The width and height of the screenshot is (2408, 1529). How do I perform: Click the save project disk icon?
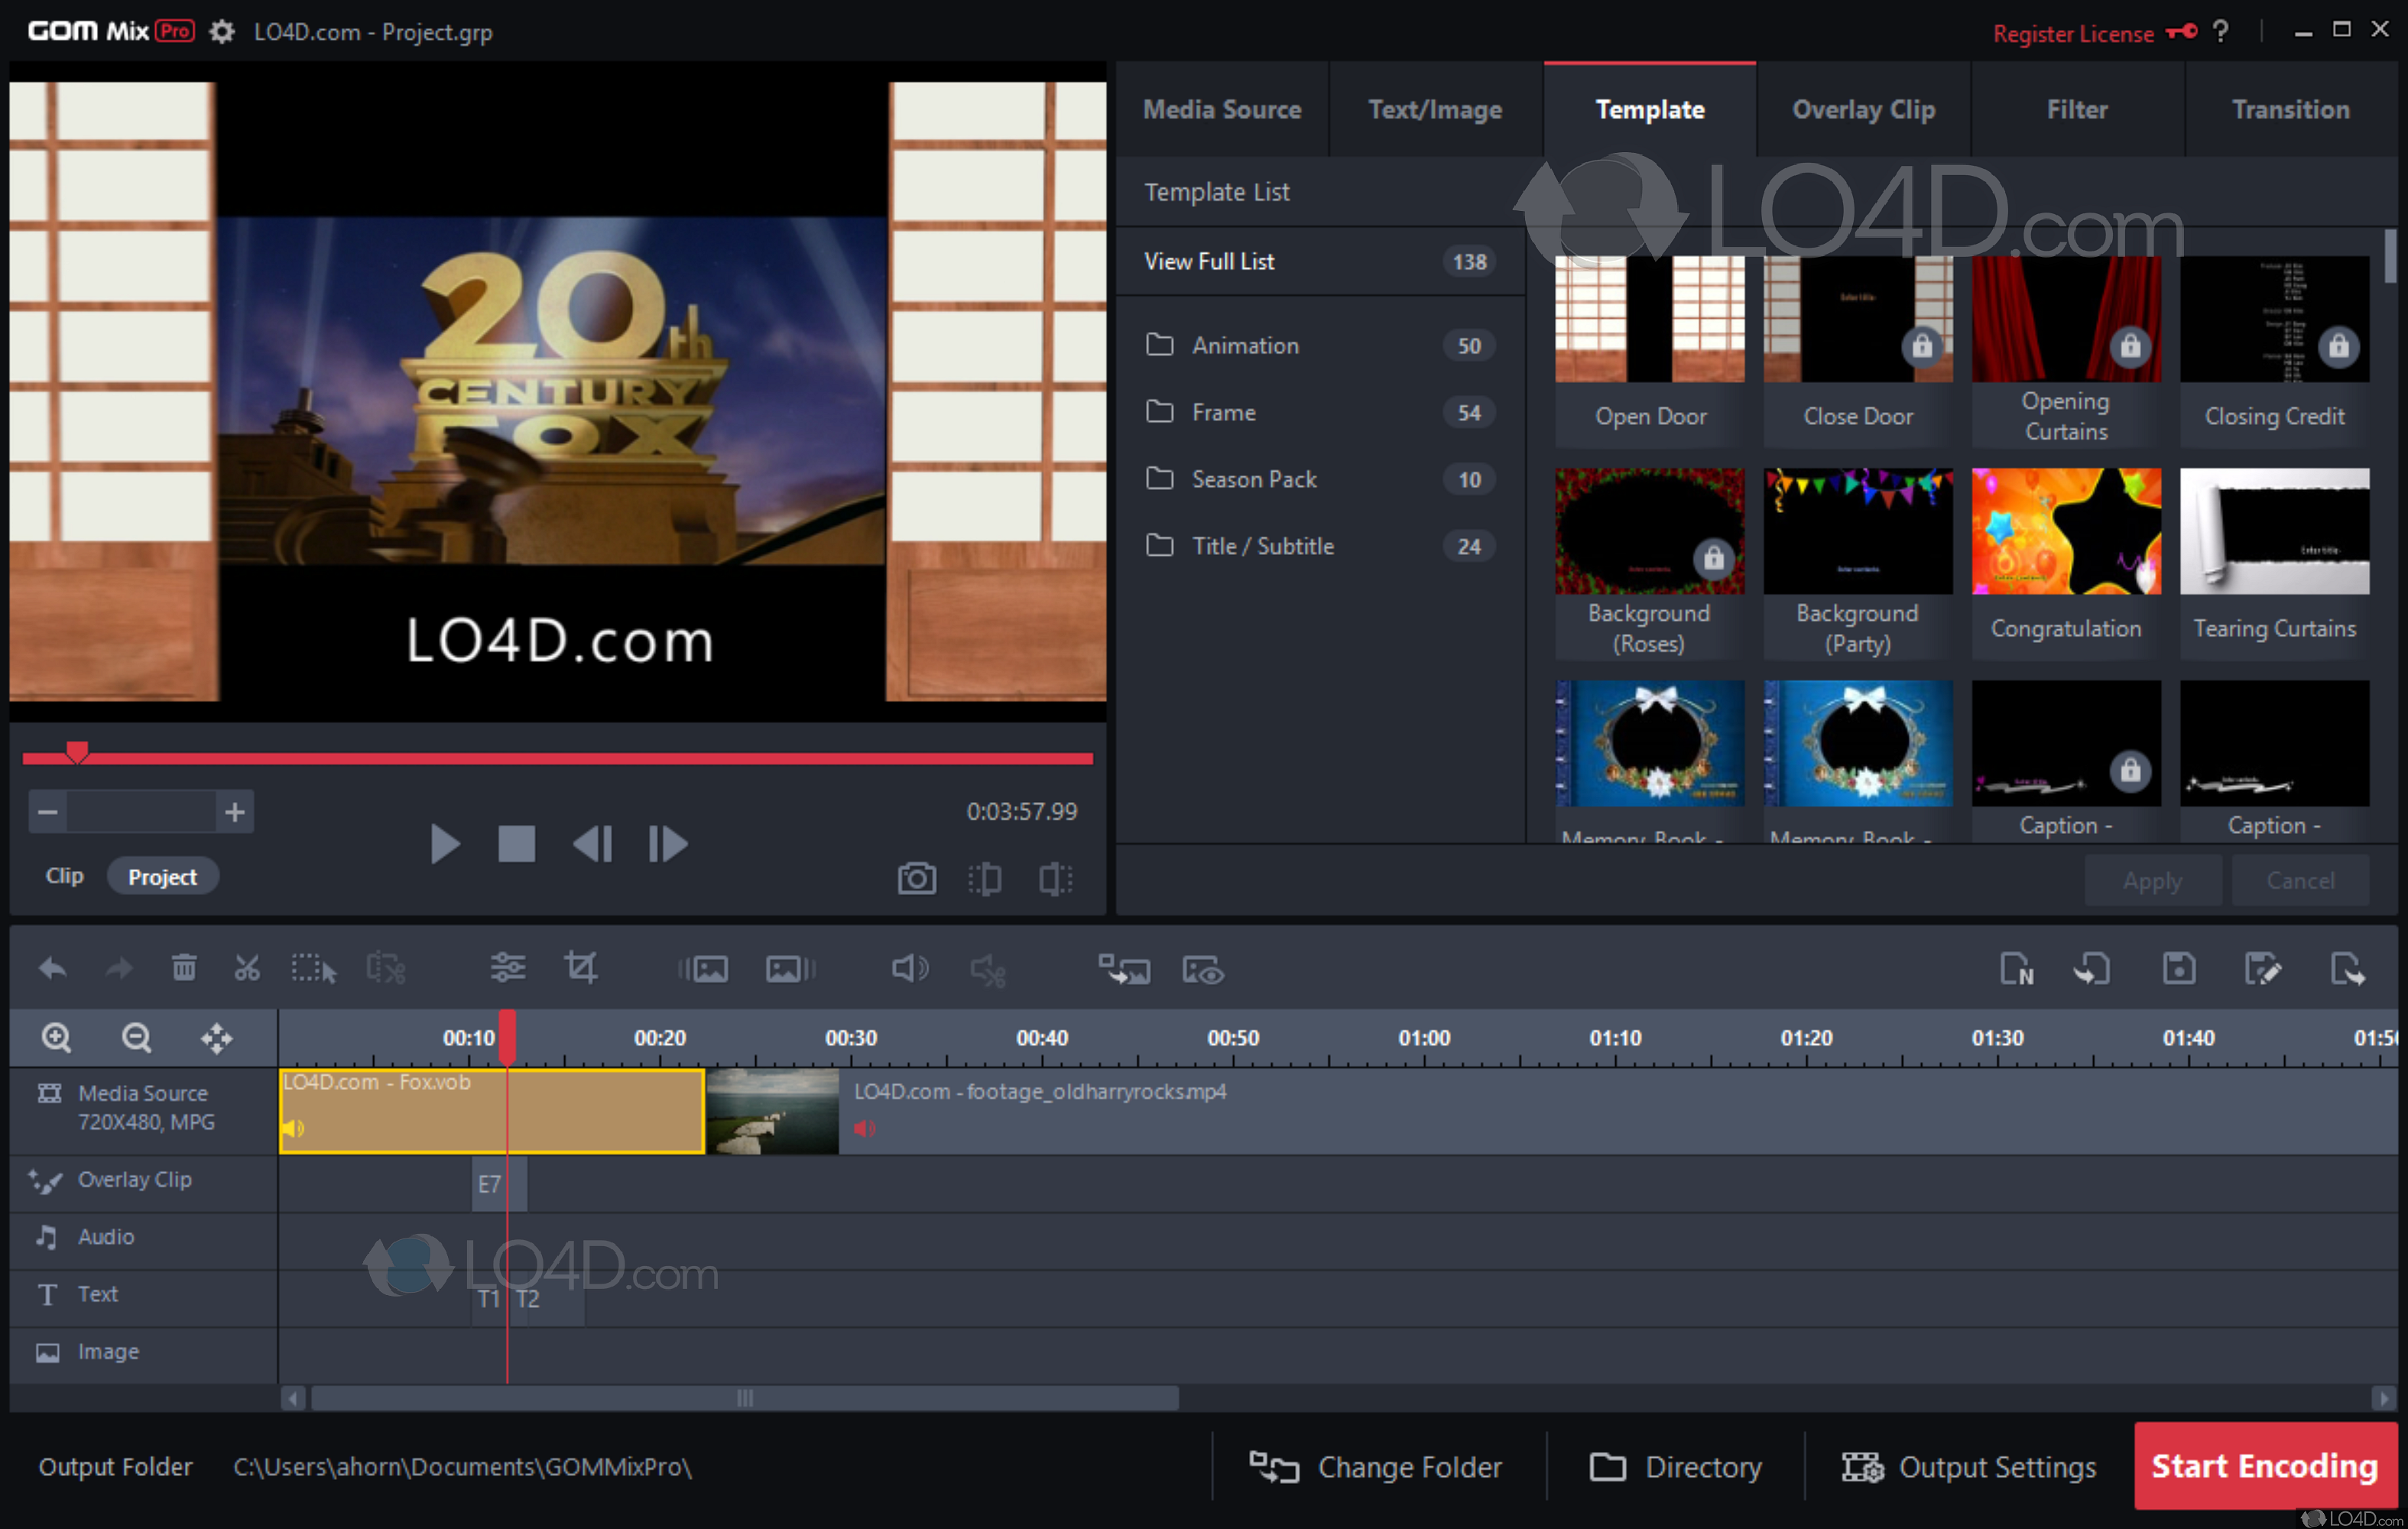click(2178, 968)
